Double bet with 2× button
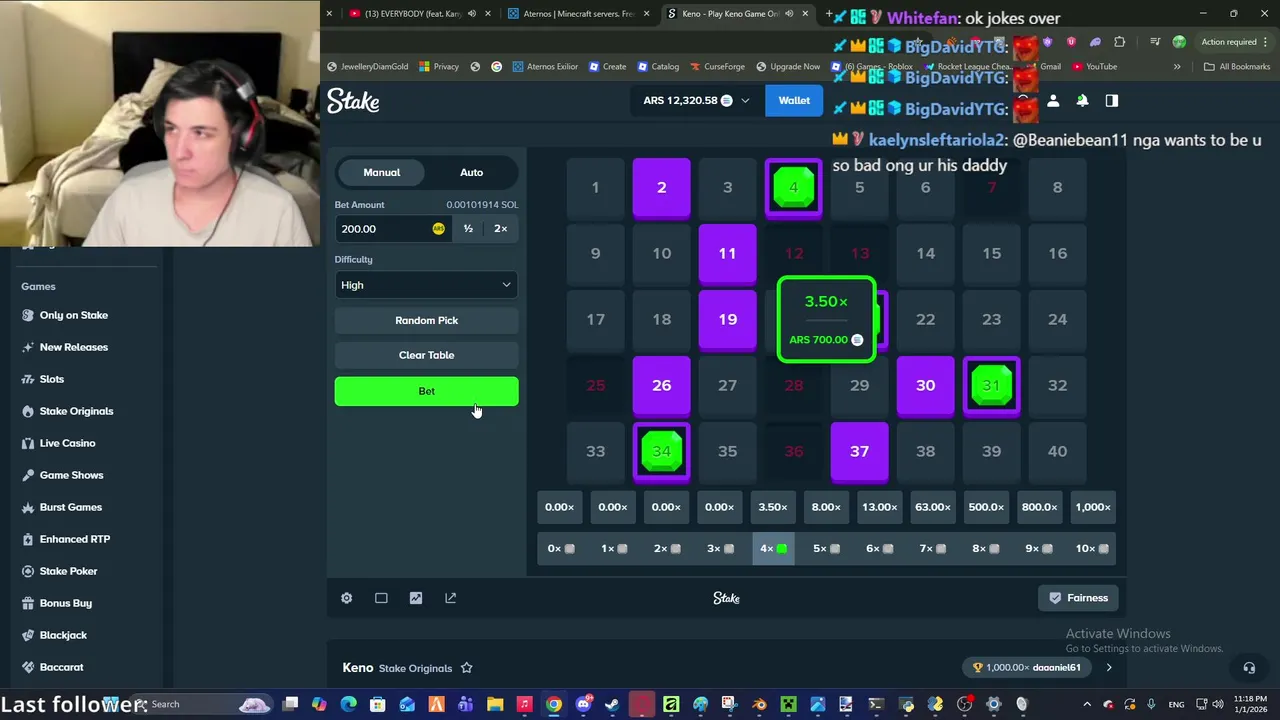The height and width of the screenshot is (720, 1280). [501, 229]
